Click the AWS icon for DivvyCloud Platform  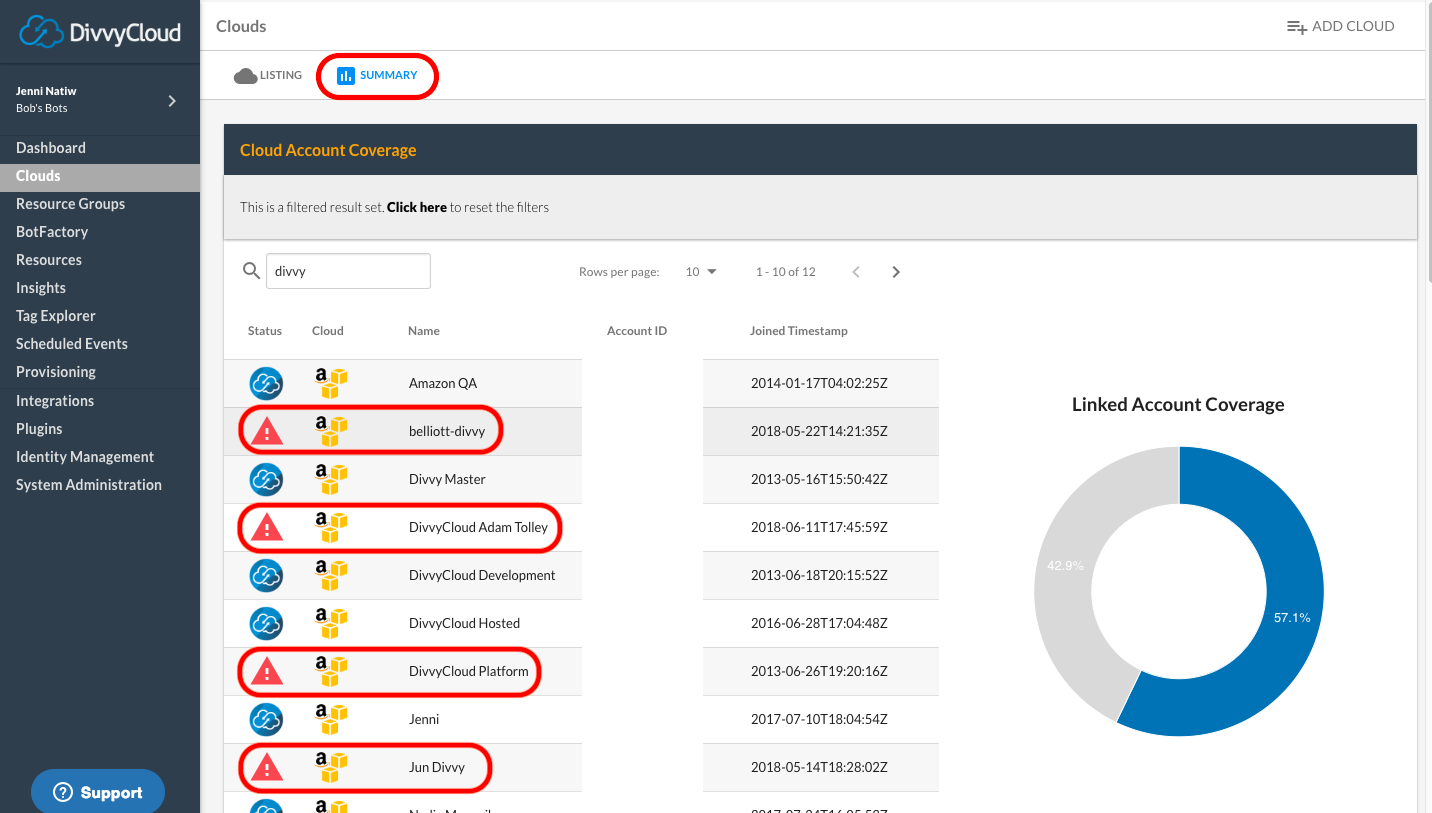coord(331,671)
